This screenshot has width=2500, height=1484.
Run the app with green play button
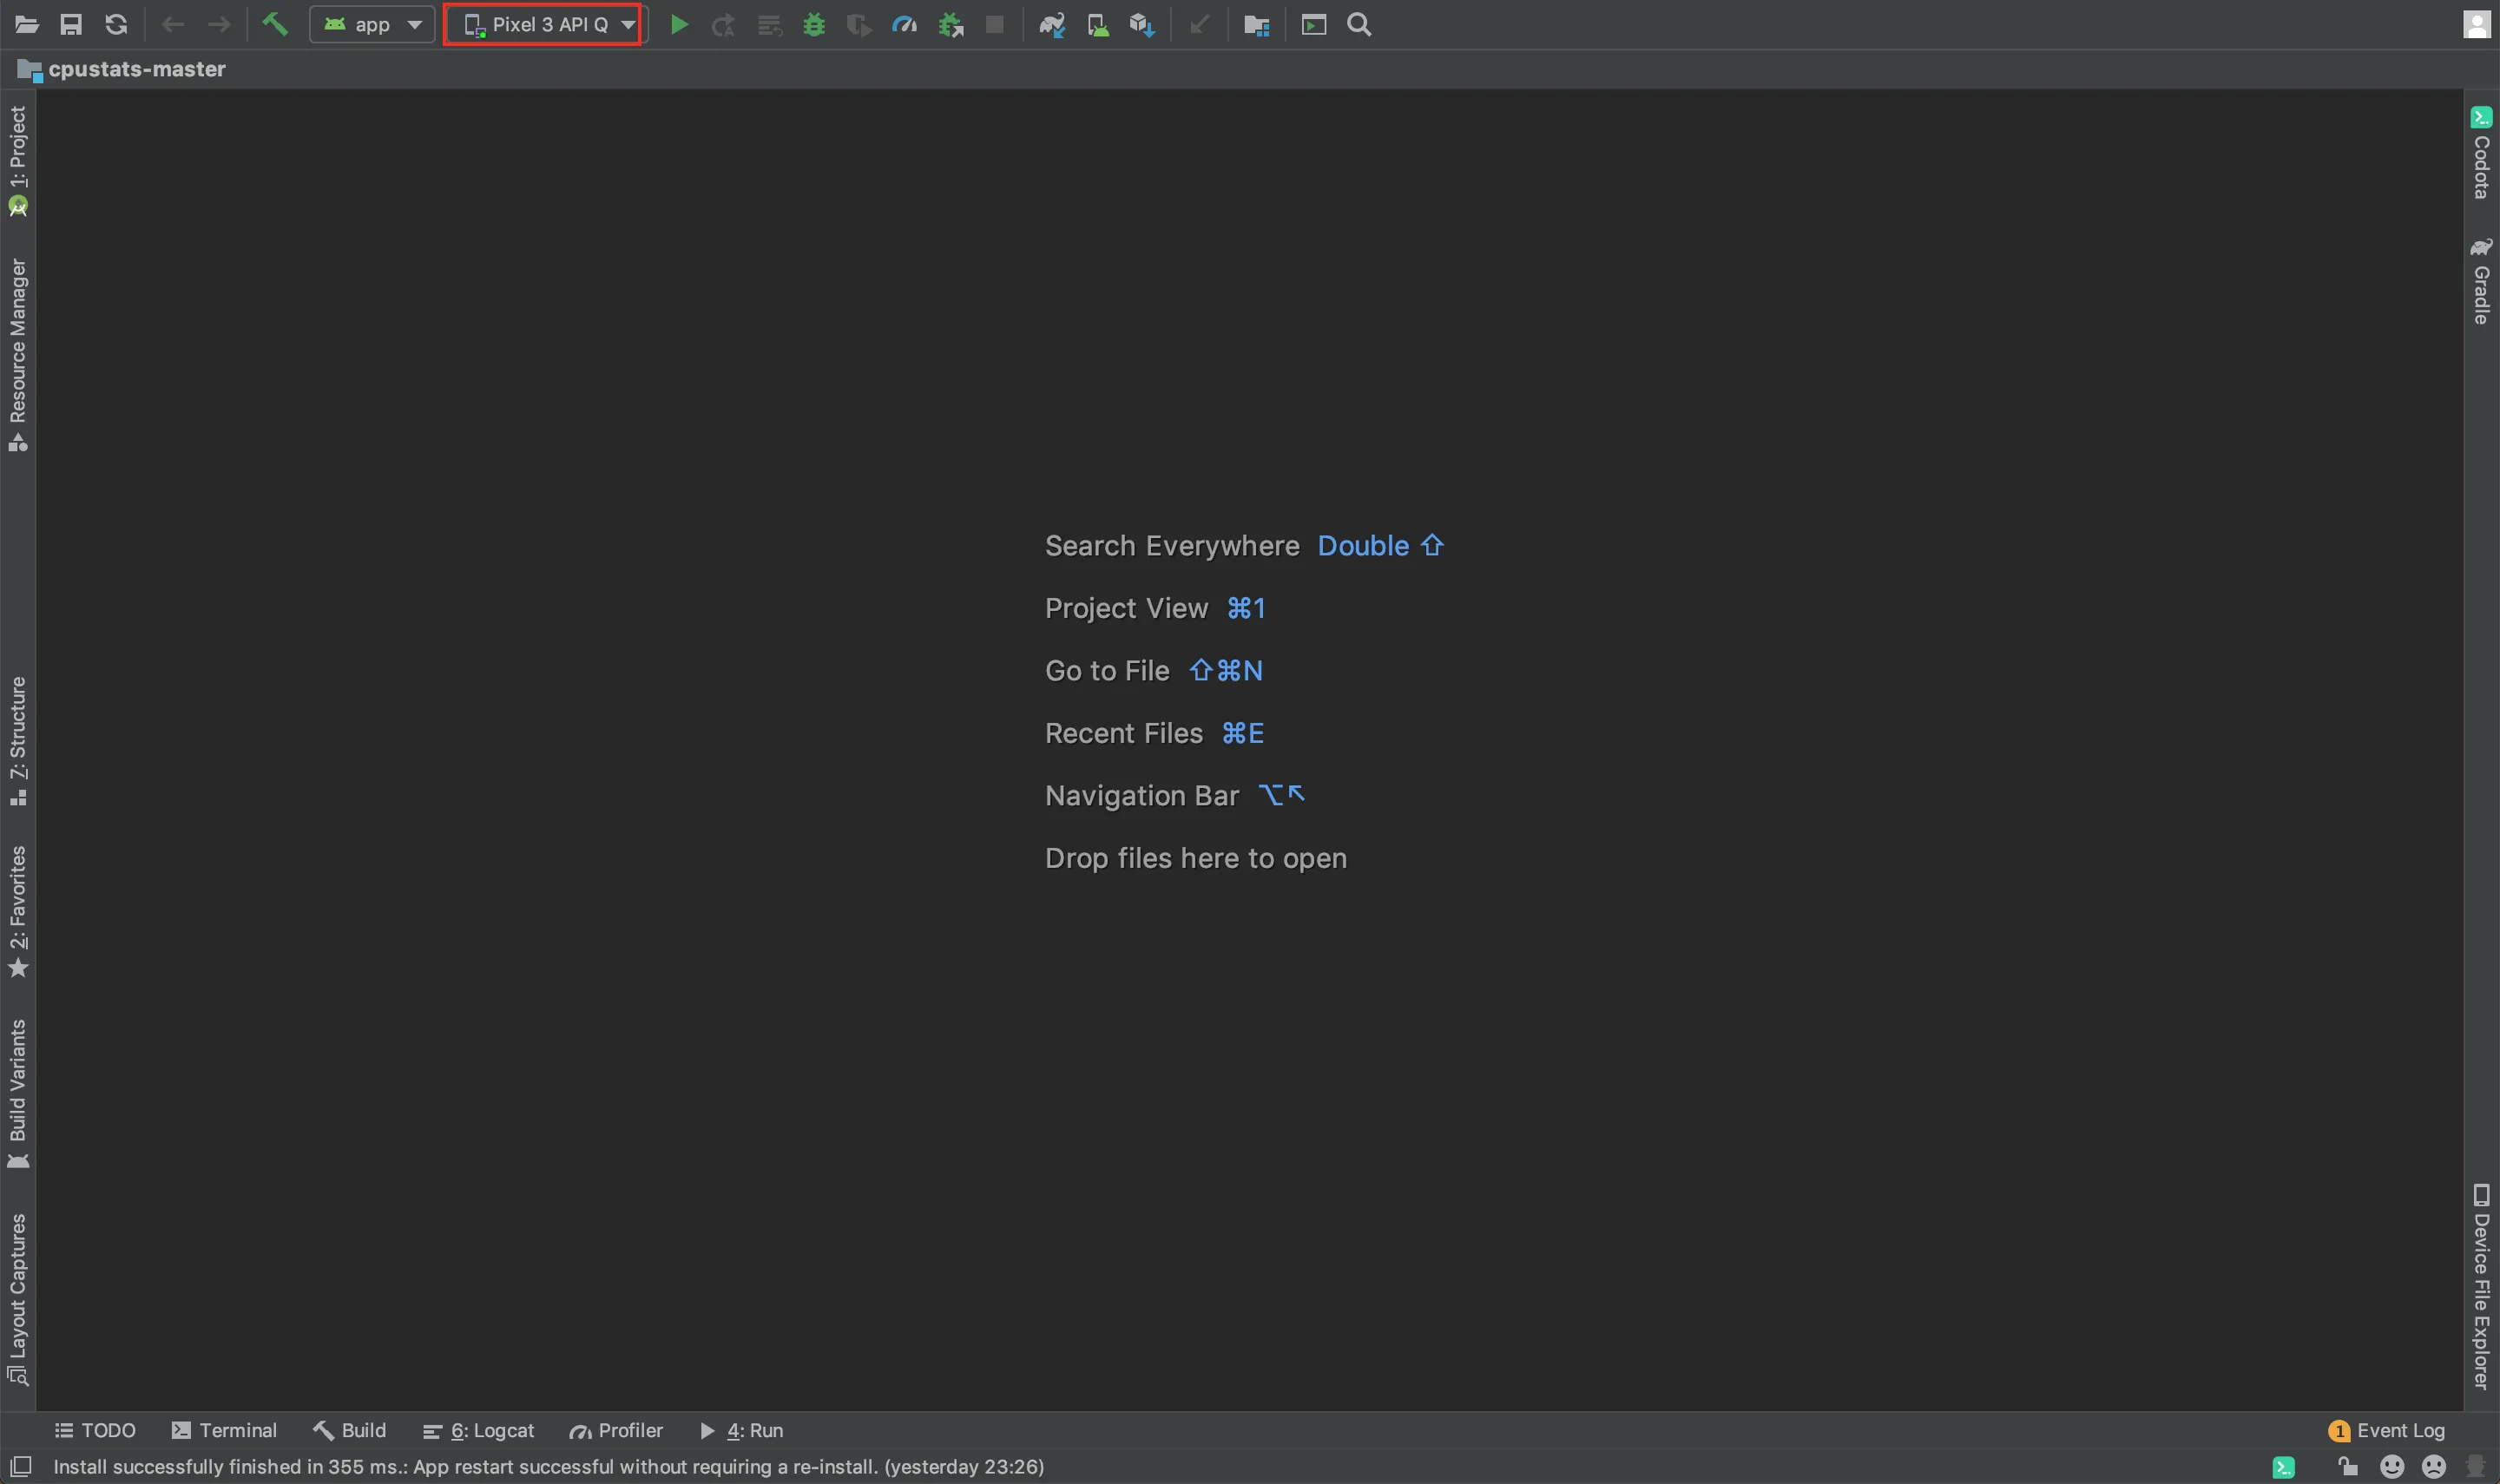click(679, 25)
